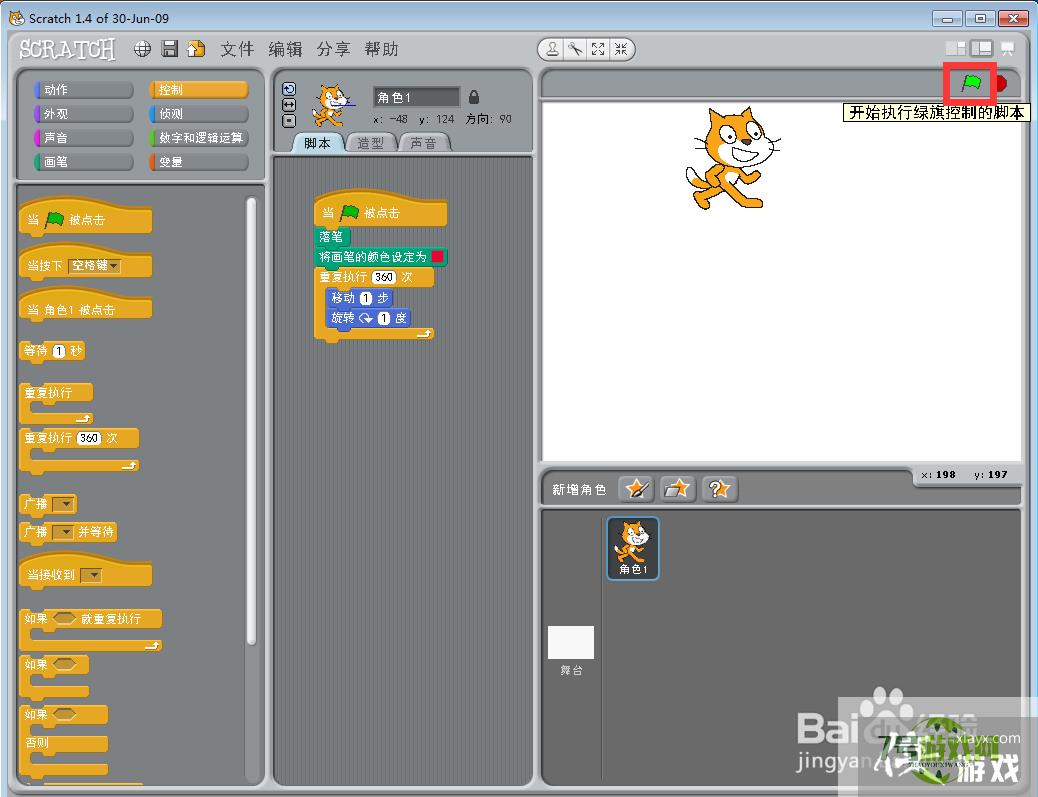Switch to the 声音 tab
The image size is (1038, 797).
point(424,143)
